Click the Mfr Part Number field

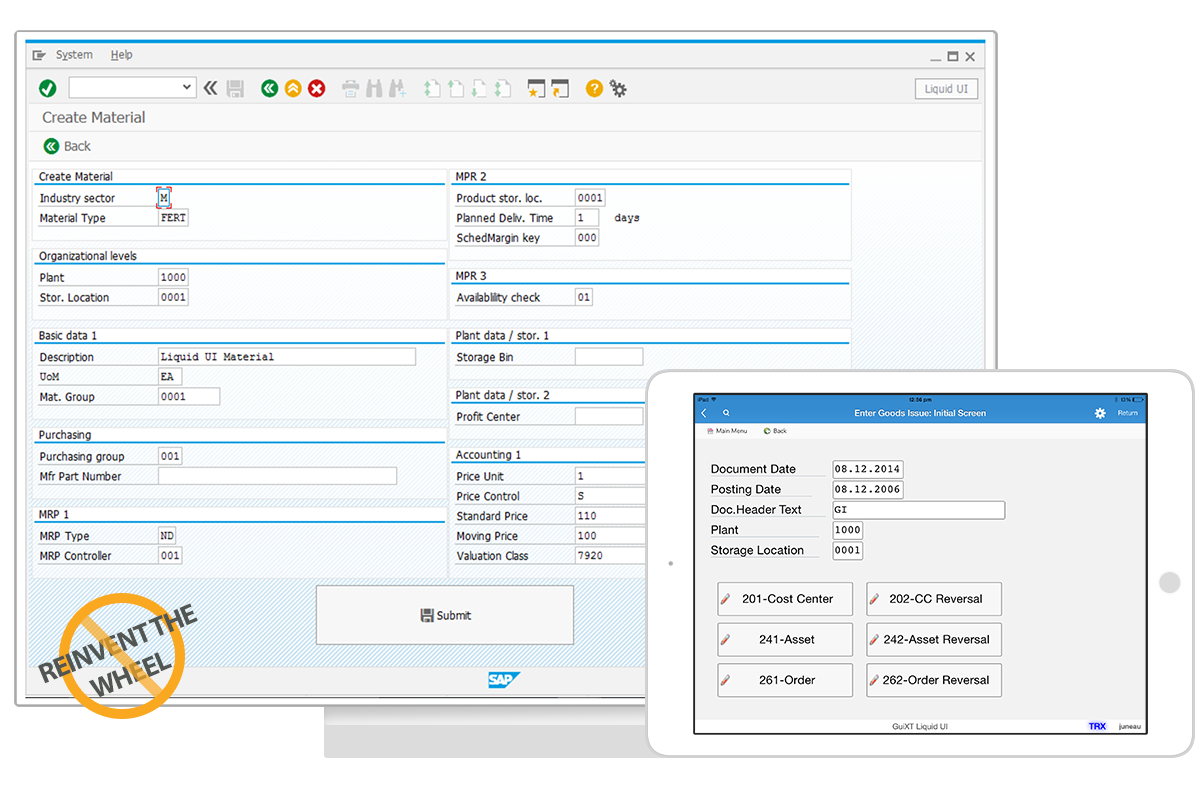point(277,476)
